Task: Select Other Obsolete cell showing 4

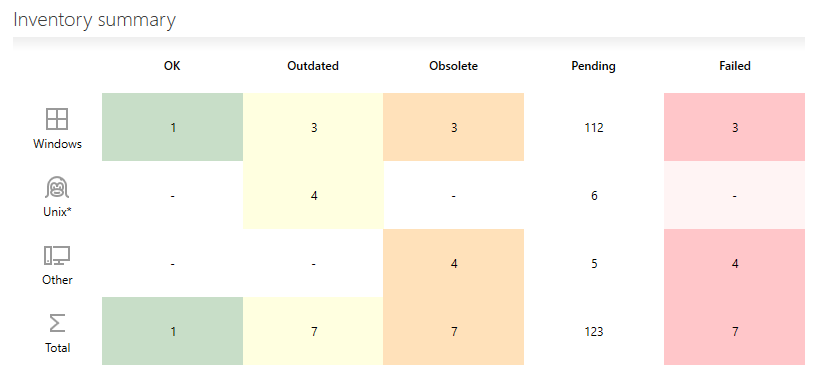Action: (453, 263)
